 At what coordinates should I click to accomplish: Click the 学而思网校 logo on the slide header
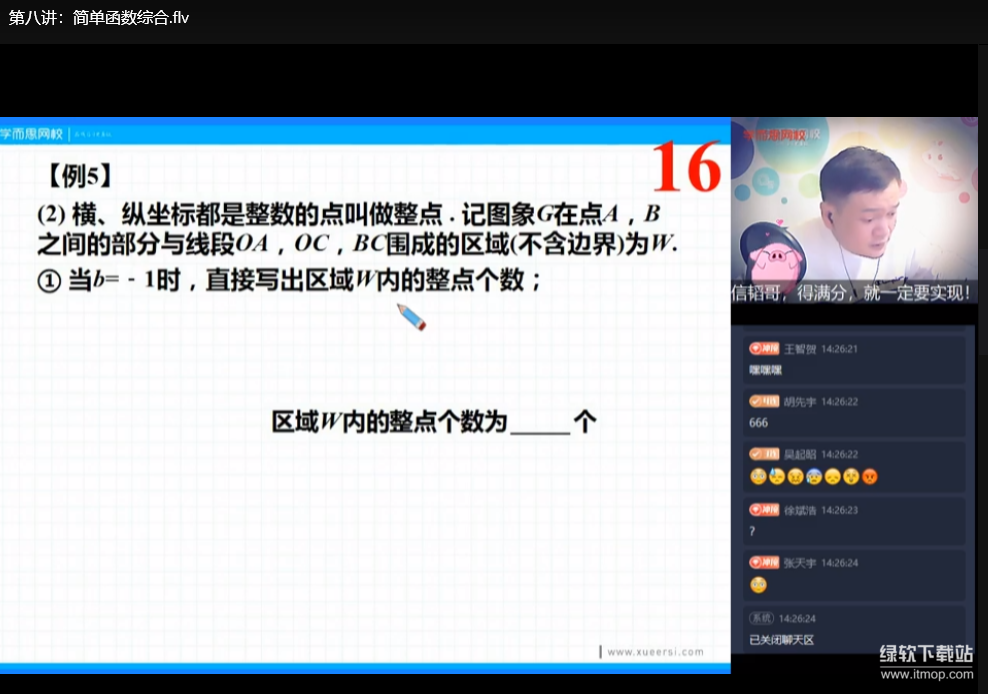32,134
